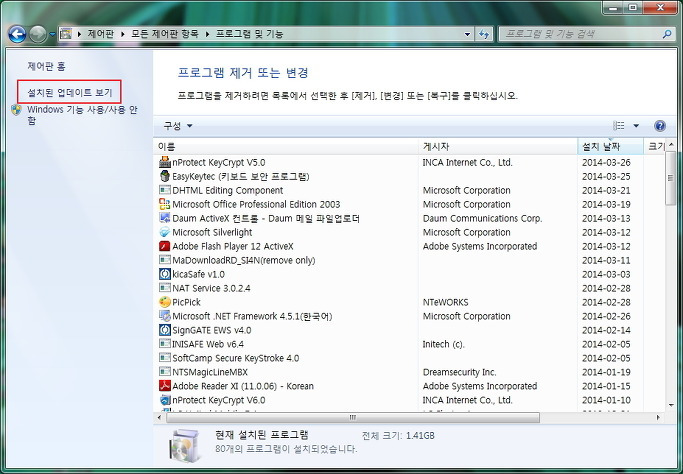
Task: Select Adobe Reader XI (11.0.06) - Korean name
Action: (243, 386)
